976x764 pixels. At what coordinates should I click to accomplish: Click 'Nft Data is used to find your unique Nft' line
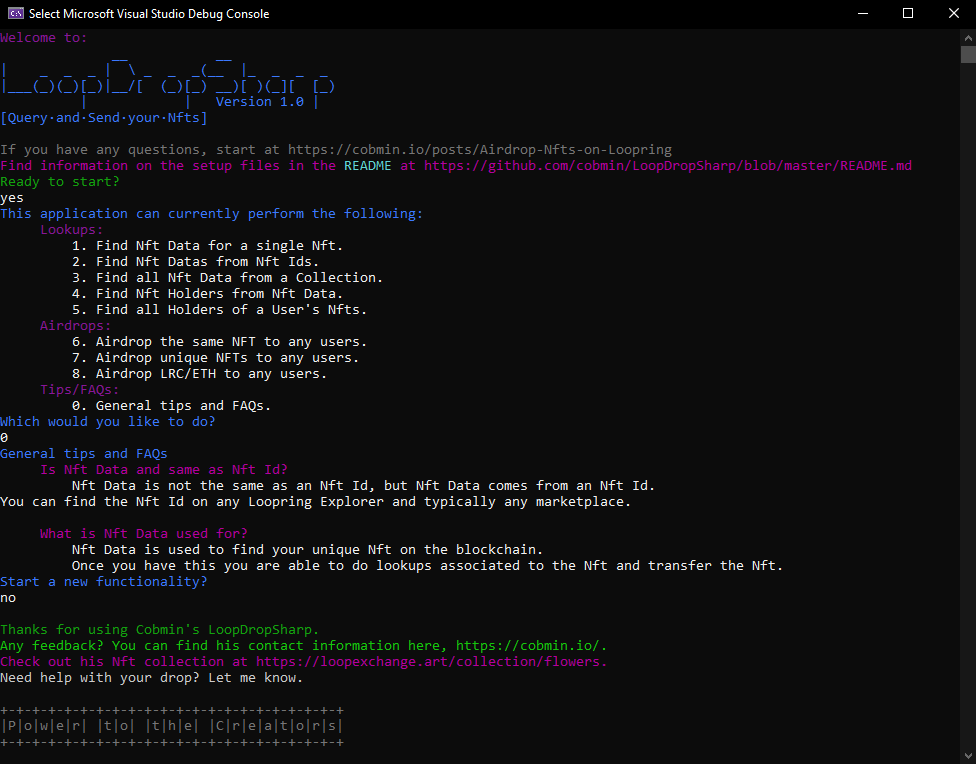click(x=307, y=550)
